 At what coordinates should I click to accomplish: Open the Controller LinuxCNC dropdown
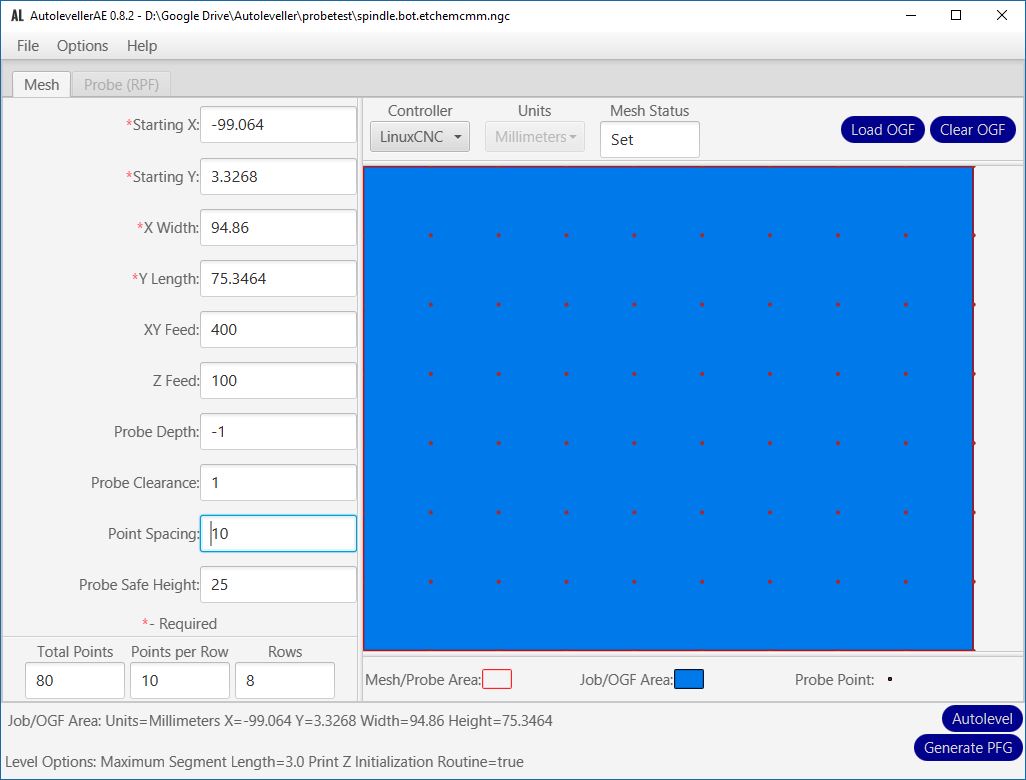[x=419, y=137]
